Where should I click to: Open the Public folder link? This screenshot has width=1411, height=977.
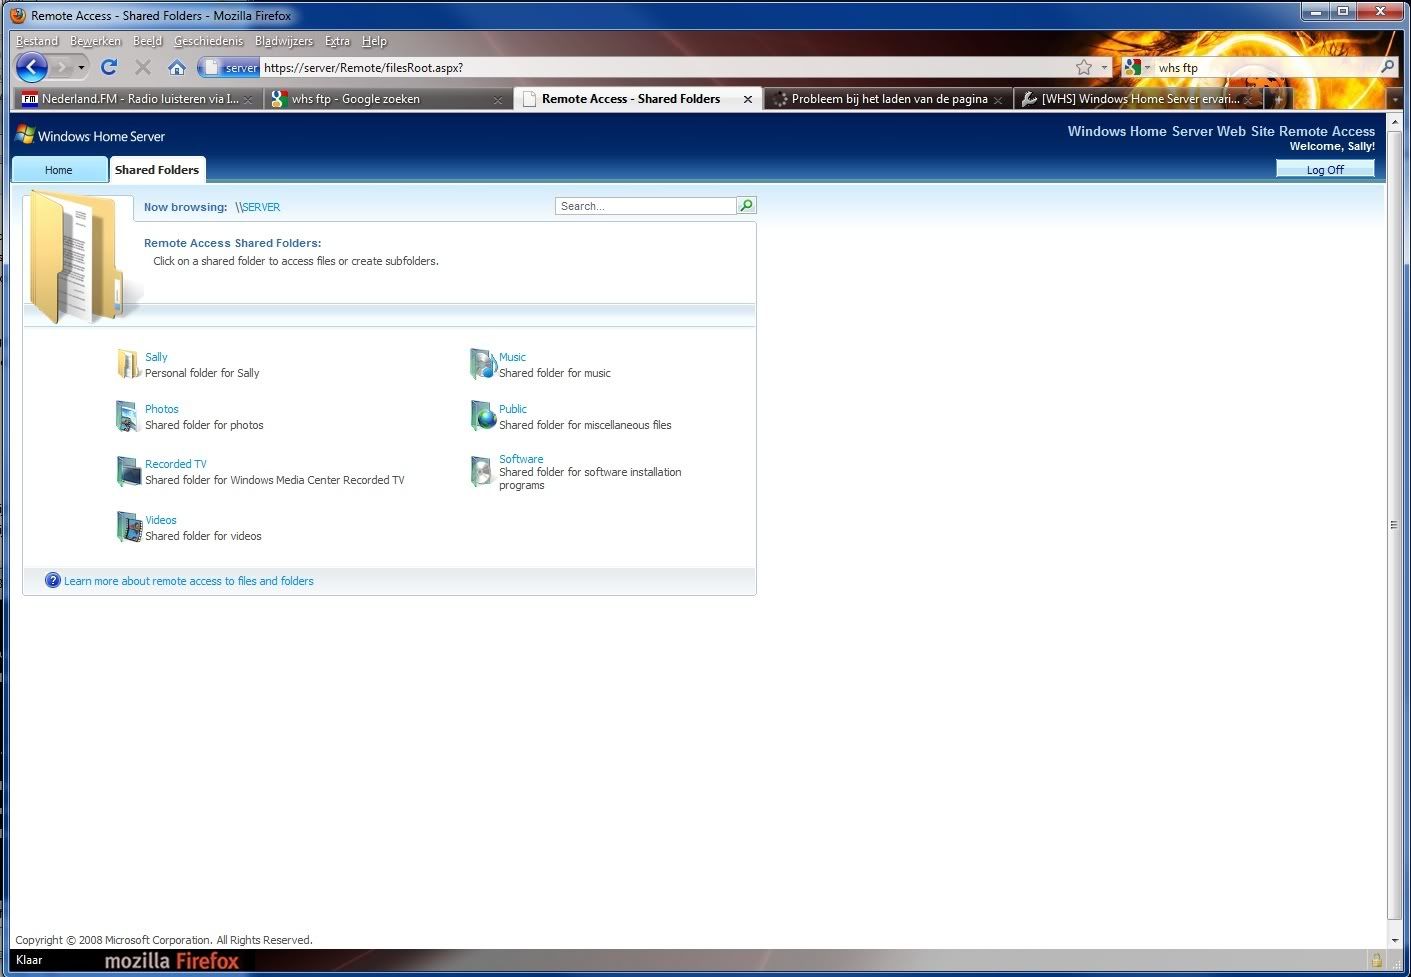point(513,409)
